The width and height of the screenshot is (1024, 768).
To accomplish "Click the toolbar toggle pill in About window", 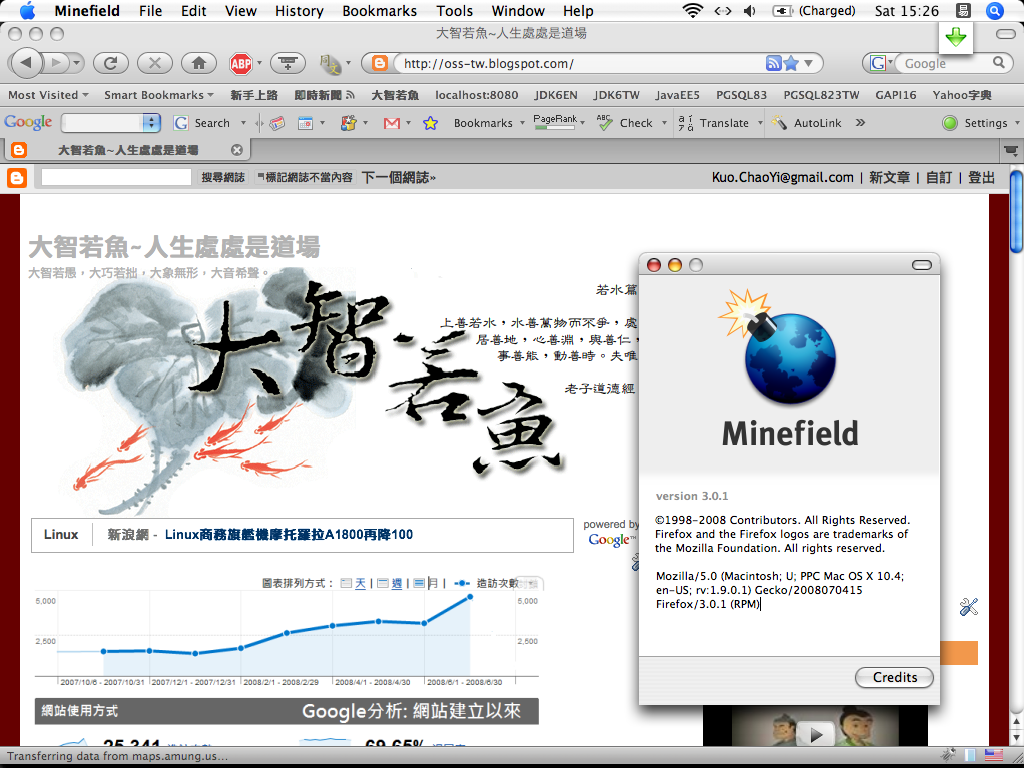I will pyautogui.click(x=921, y=264).
